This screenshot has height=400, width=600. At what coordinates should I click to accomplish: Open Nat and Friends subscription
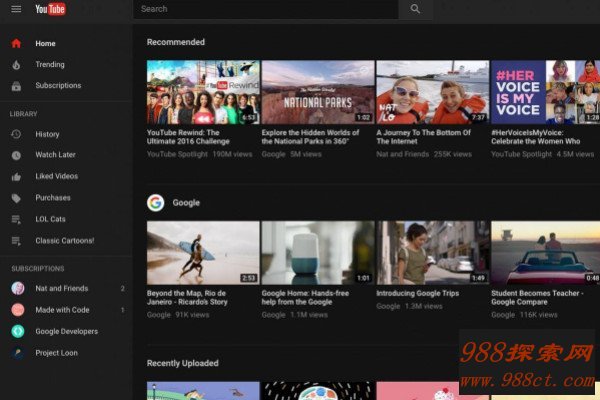click(x=61, y=289)
